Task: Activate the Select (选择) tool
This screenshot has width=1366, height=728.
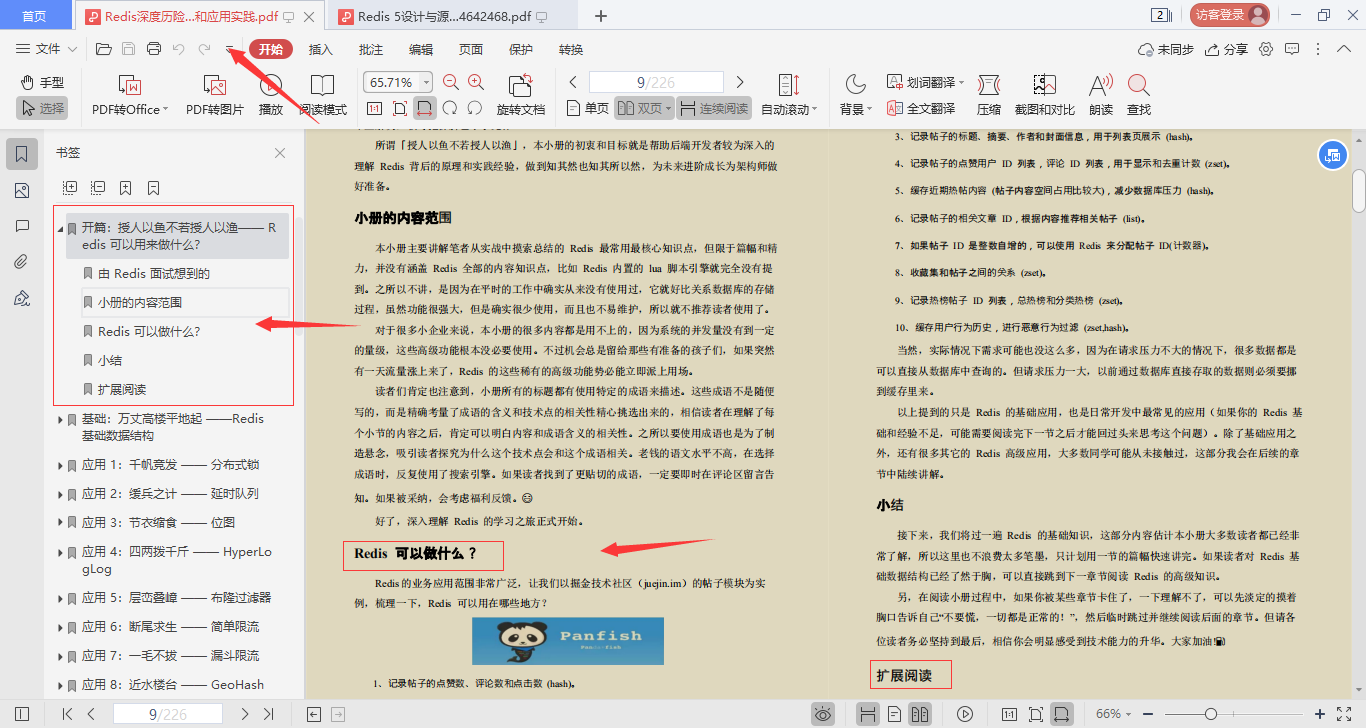Action: coord(42,108)
